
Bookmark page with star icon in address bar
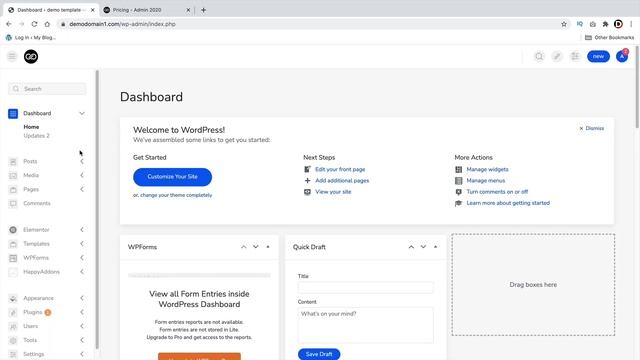coord(564,24)
